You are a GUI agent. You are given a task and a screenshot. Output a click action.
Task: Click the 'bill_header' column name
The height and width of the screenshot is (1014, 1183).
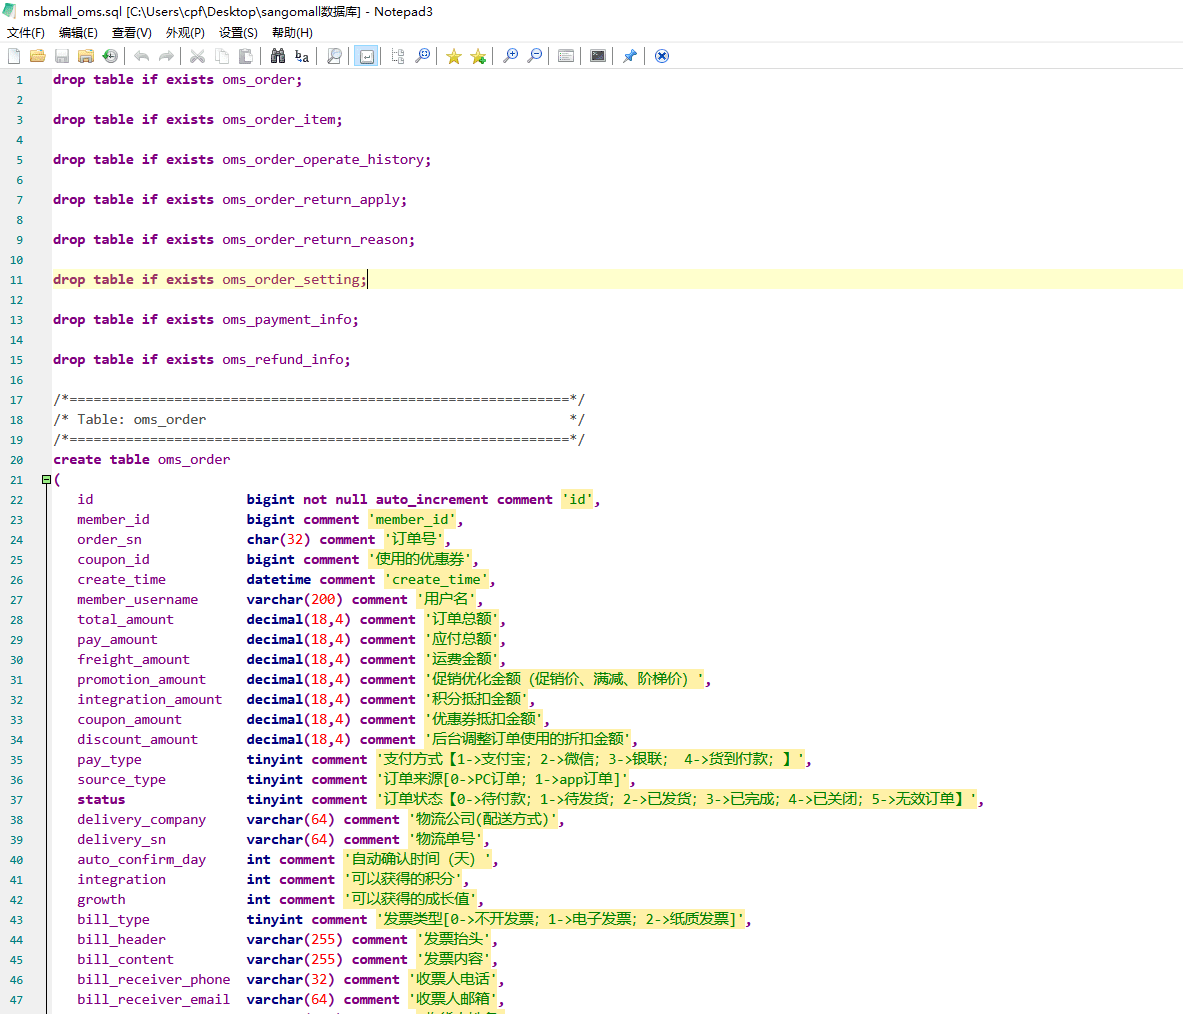pos(121,939)
